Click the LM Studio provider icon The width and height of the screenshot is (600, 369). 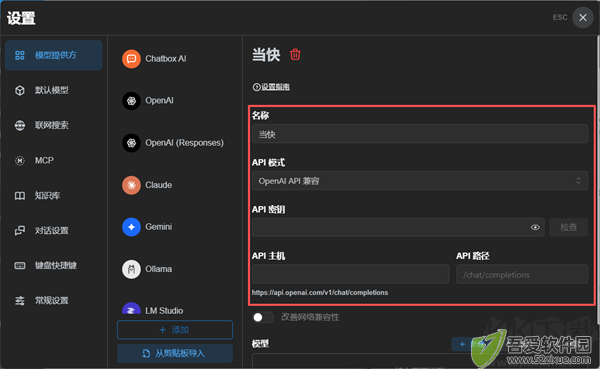tap(131, 309)
